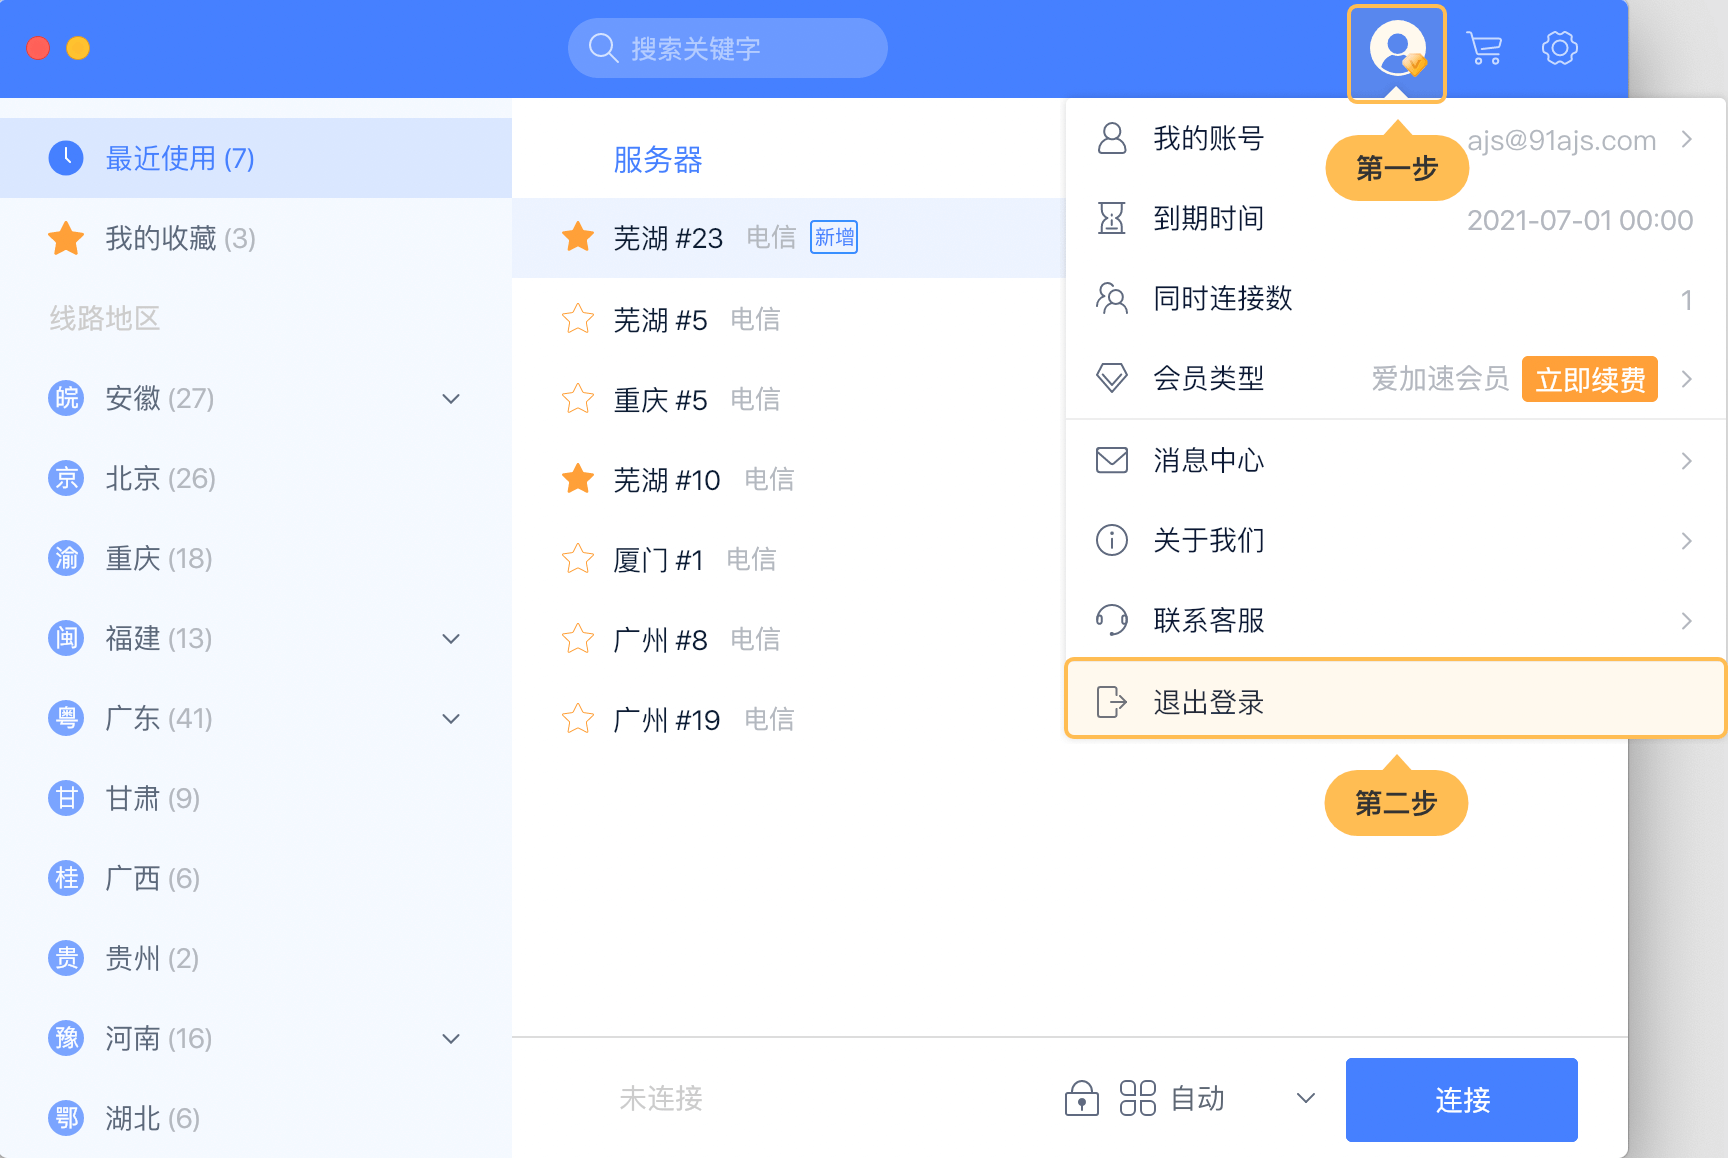Viewport: 1728px width, 1158px height.
Task: Click the user profile avatar icon
Action: (1397, 49)
